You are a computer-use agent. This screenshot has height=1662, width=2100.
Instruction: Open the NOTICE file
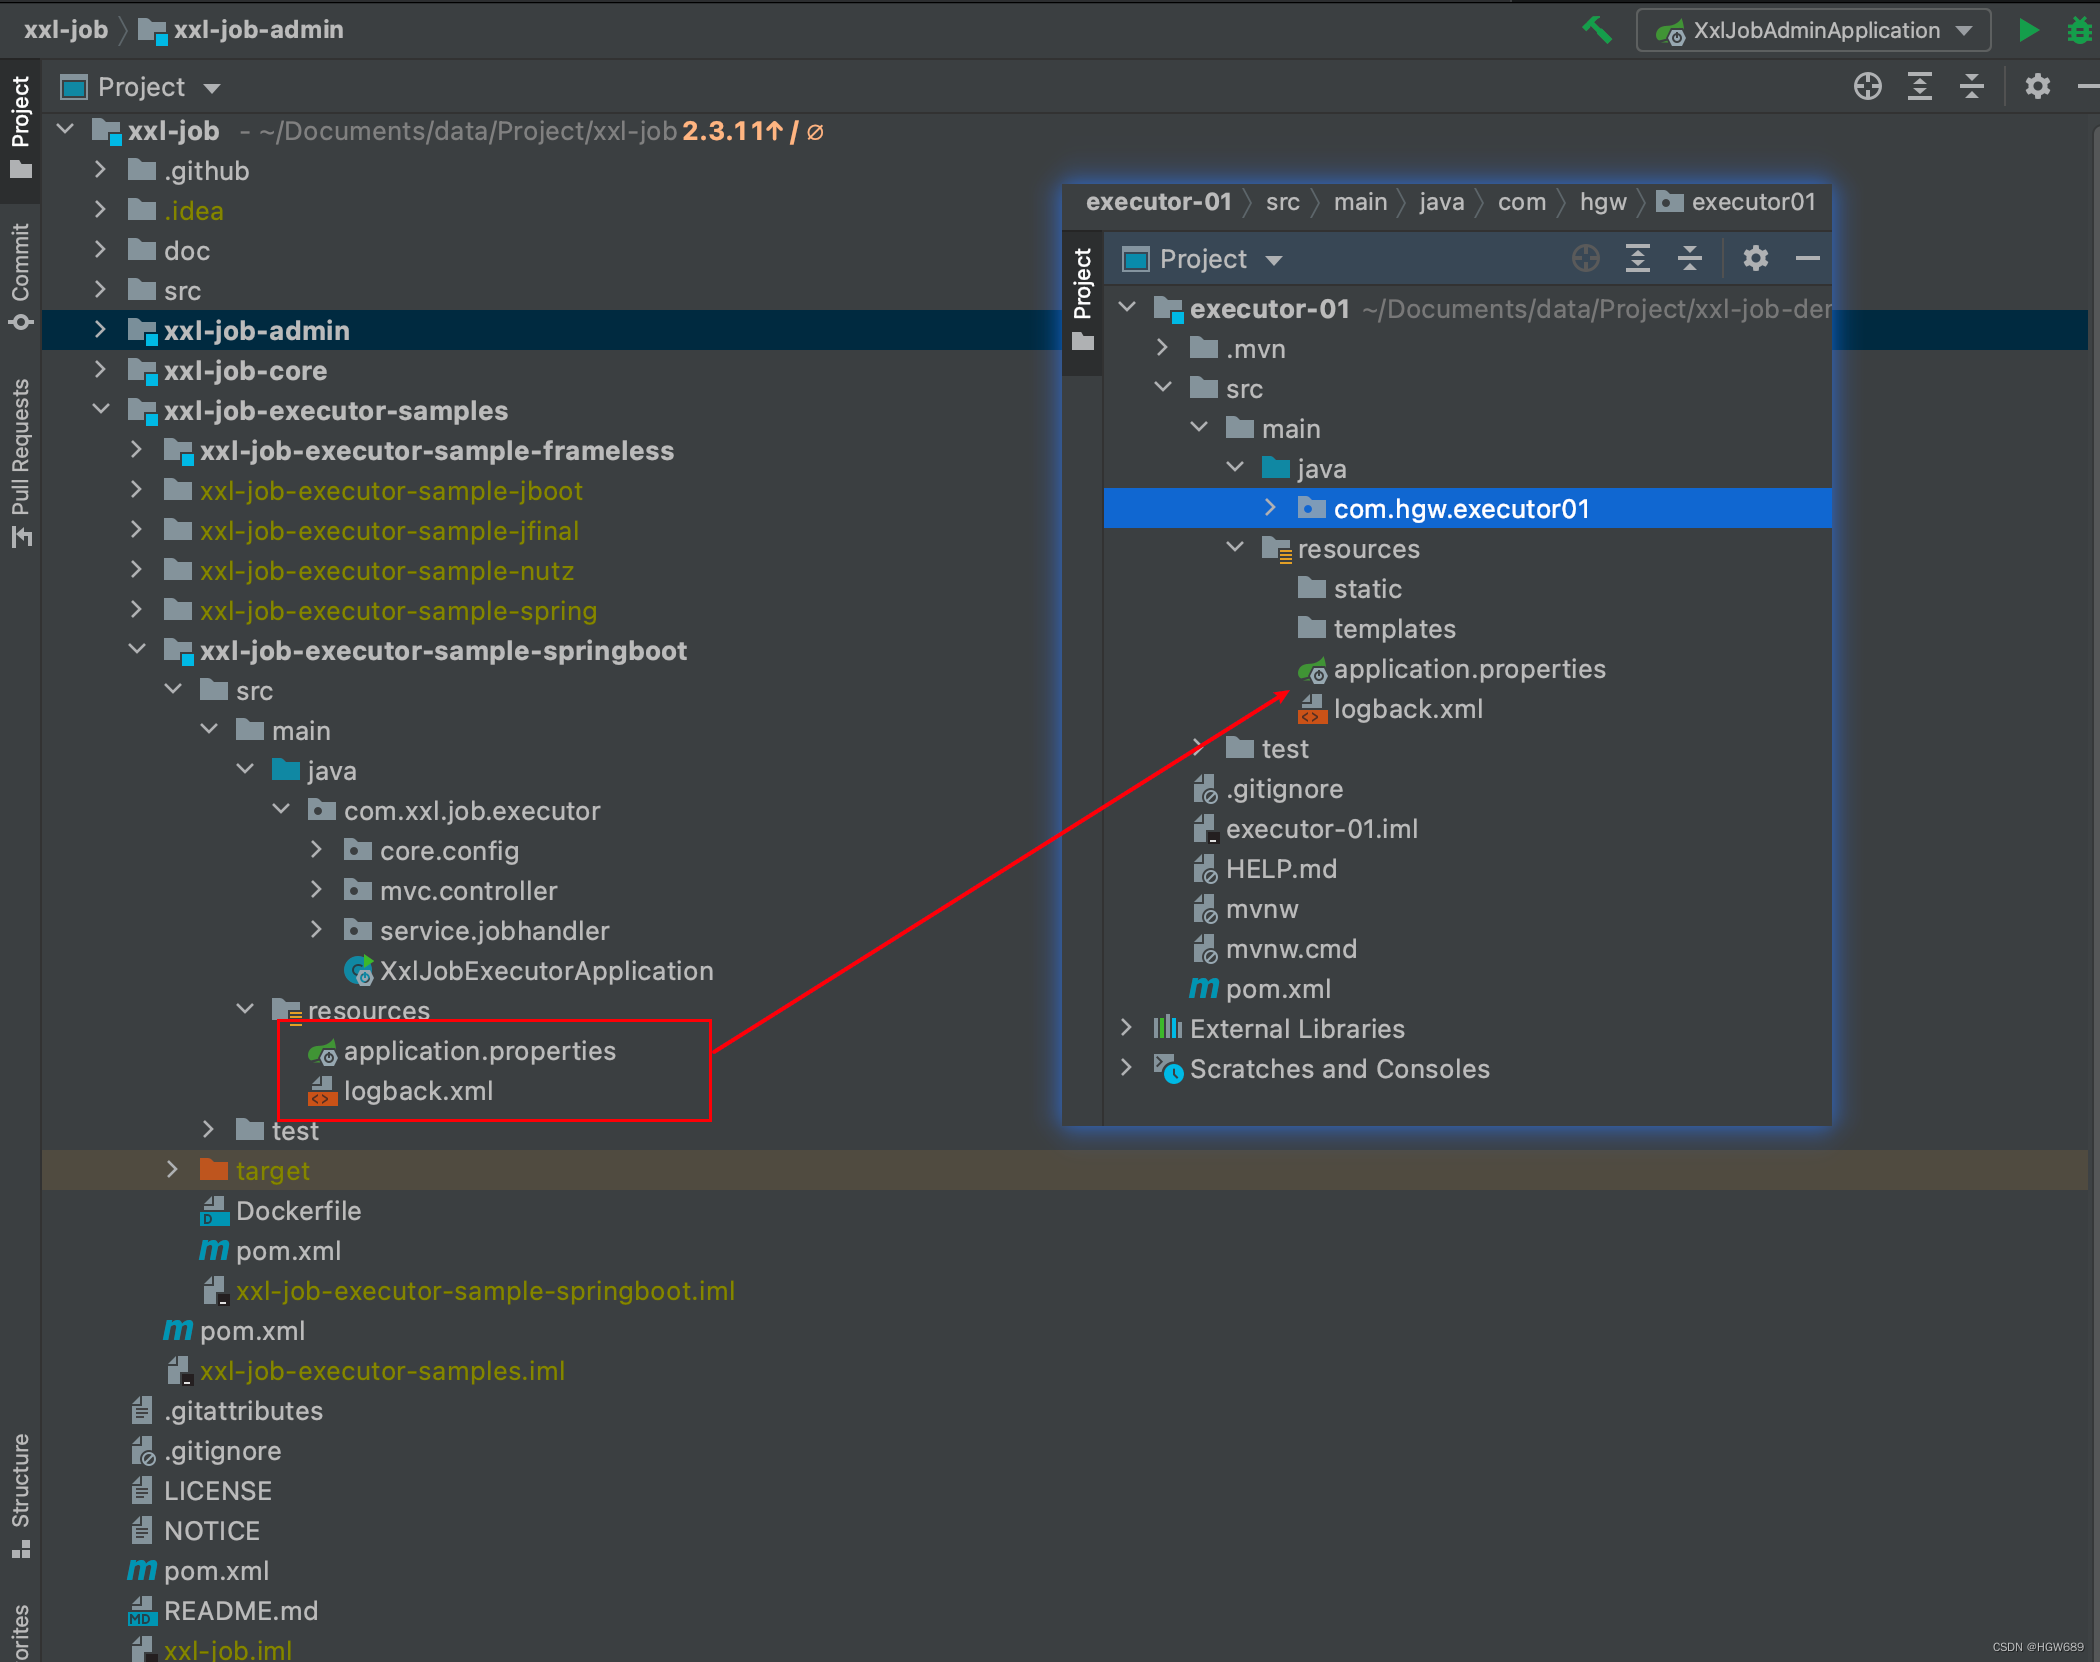[211, 1531]
